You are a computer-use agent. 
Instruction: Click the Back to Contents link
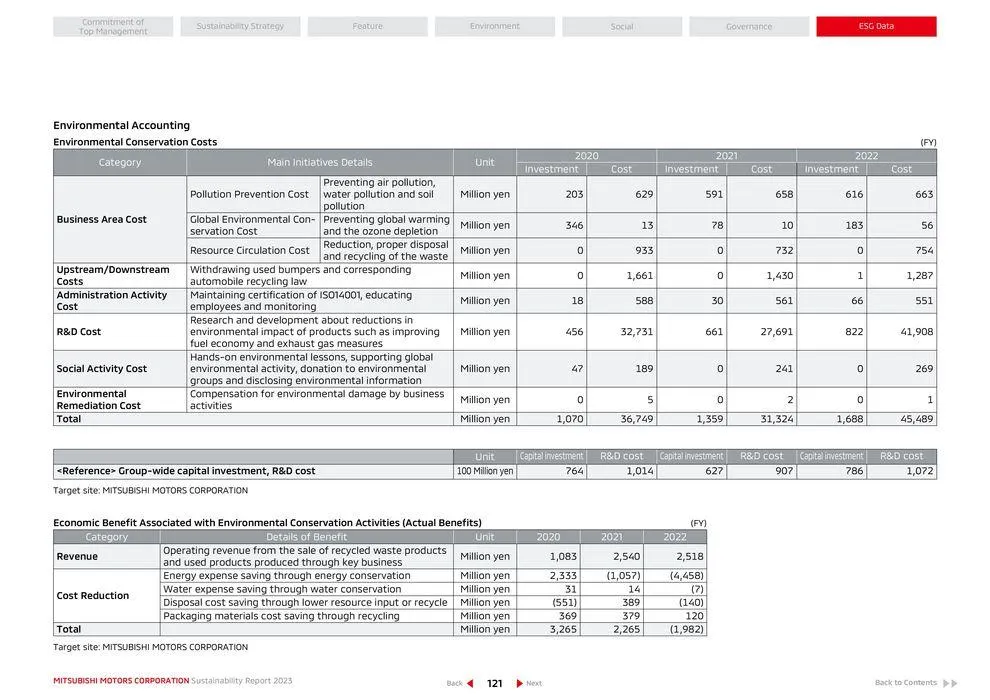pyautogui.click(x=906, y=682)
